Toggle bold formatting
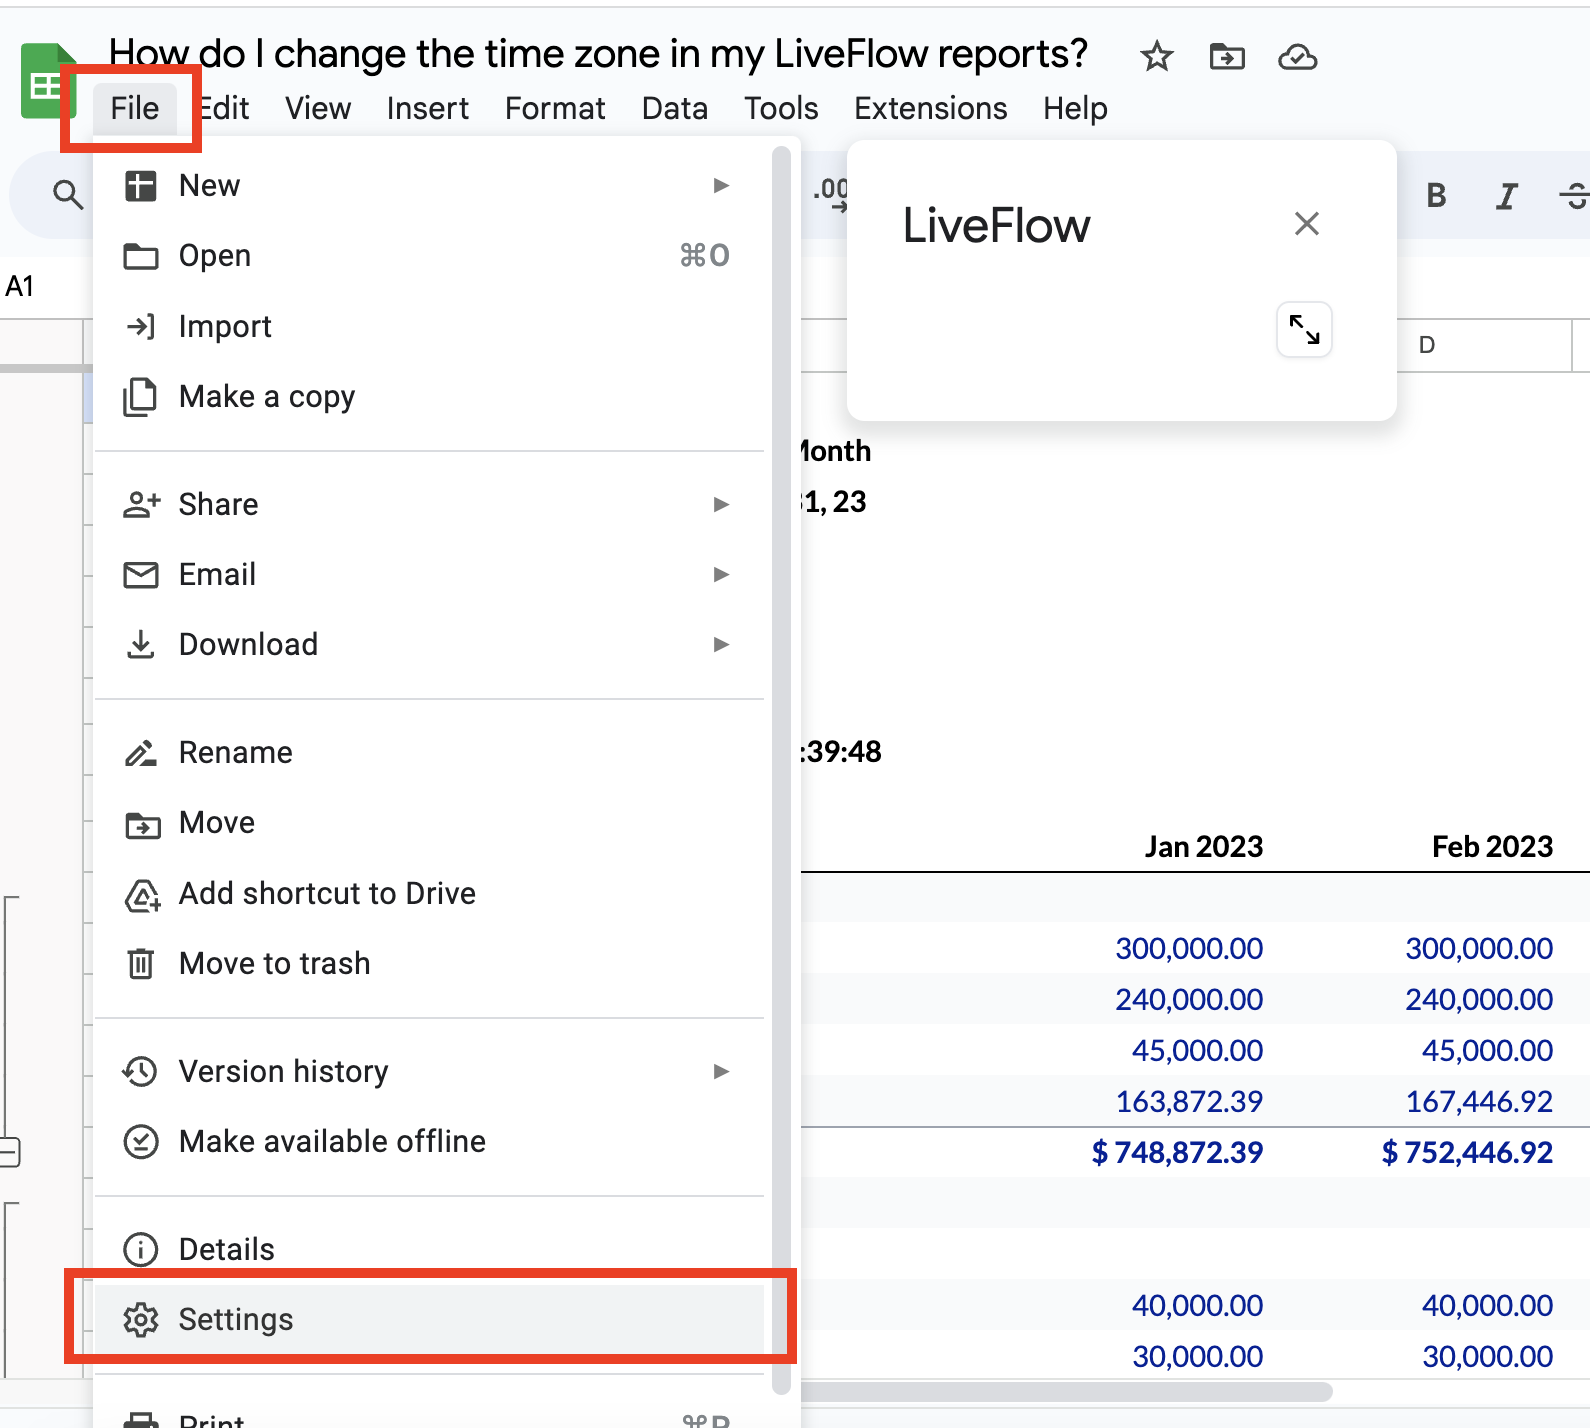 pos(1436,195)
